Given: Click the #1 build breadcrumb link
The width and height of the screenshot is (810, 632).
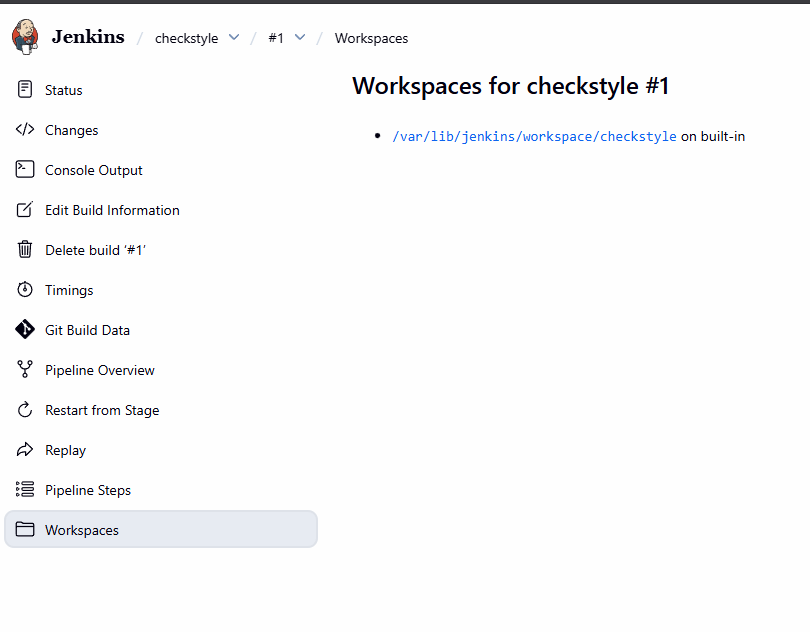Looking at the screenshot, I should [x=276, y=38].
